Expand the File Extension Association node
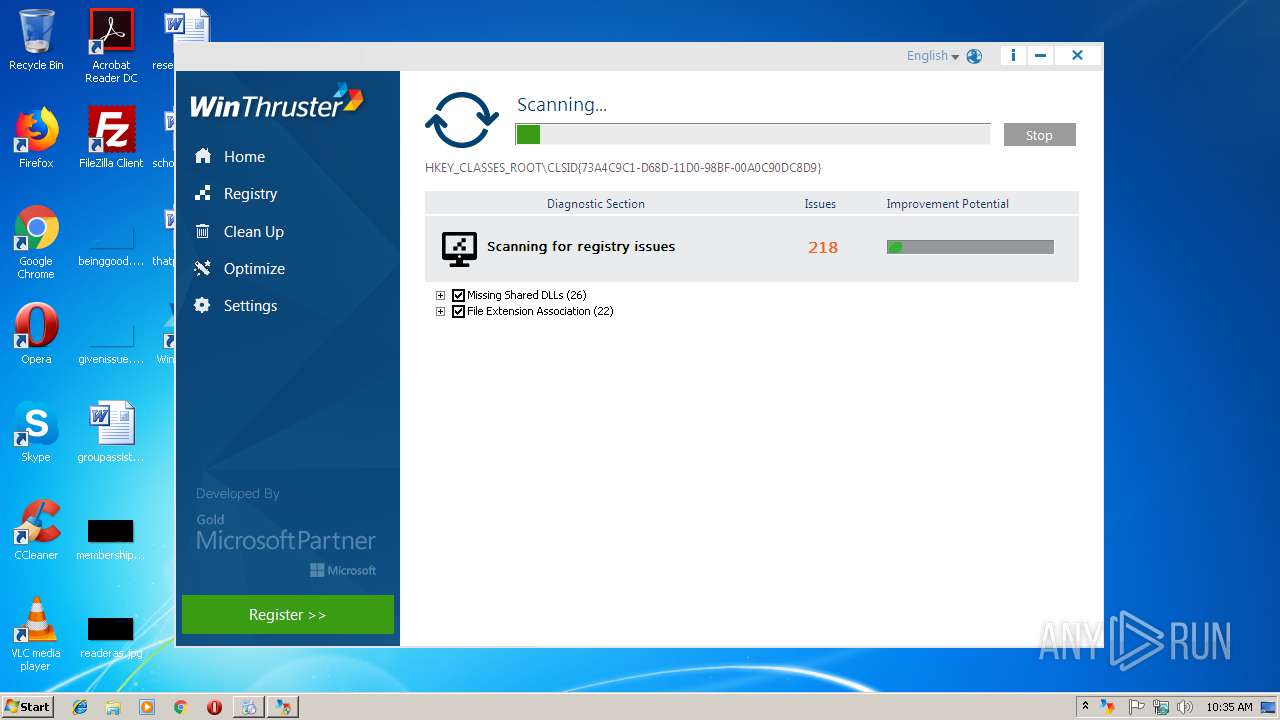Screen dimensions: 1280x720 [440, 311]
